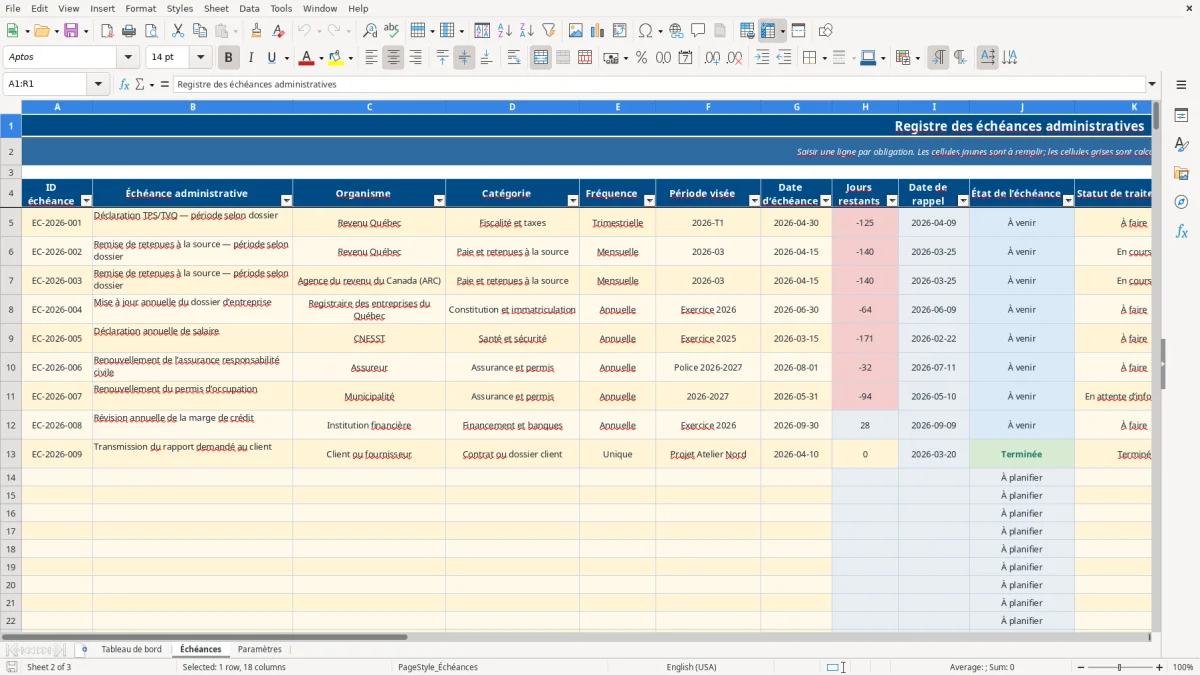Click the Select Function sigma button
The image size is (1200, 675).
140,84
